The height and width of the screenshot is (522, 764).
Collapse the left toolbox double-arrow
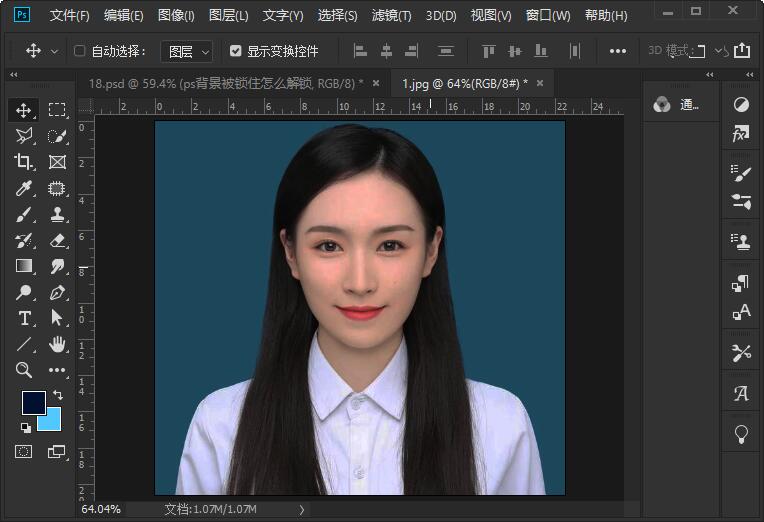(x=14, y=75)
